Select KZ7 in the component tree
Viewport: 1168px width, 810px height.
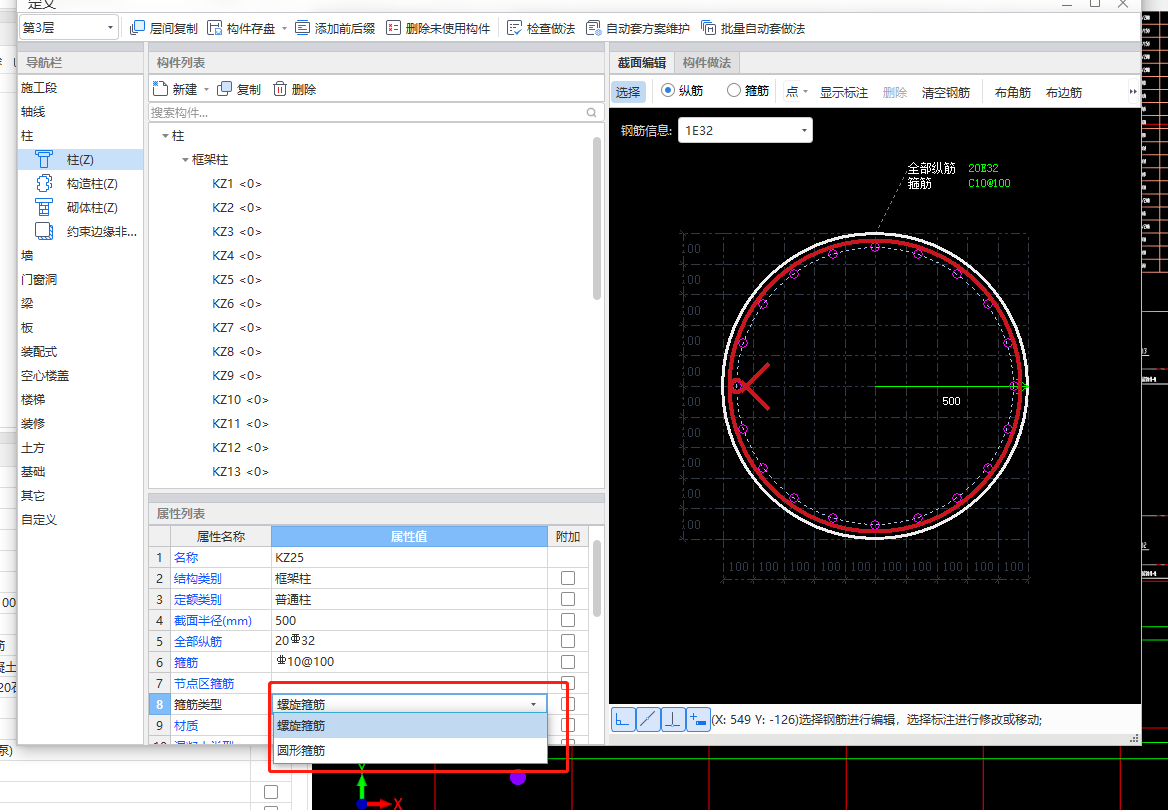[237, 328]
